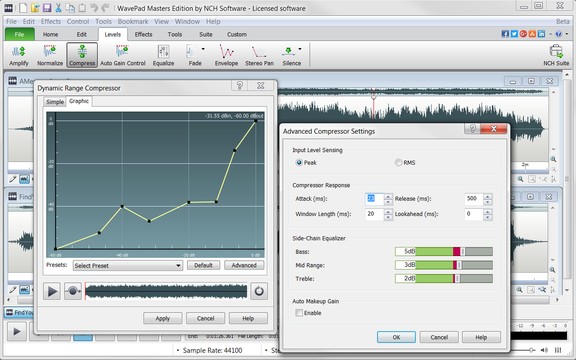576x360 pixels.
Task: Select RMS input level sensing
Action: 399,162
